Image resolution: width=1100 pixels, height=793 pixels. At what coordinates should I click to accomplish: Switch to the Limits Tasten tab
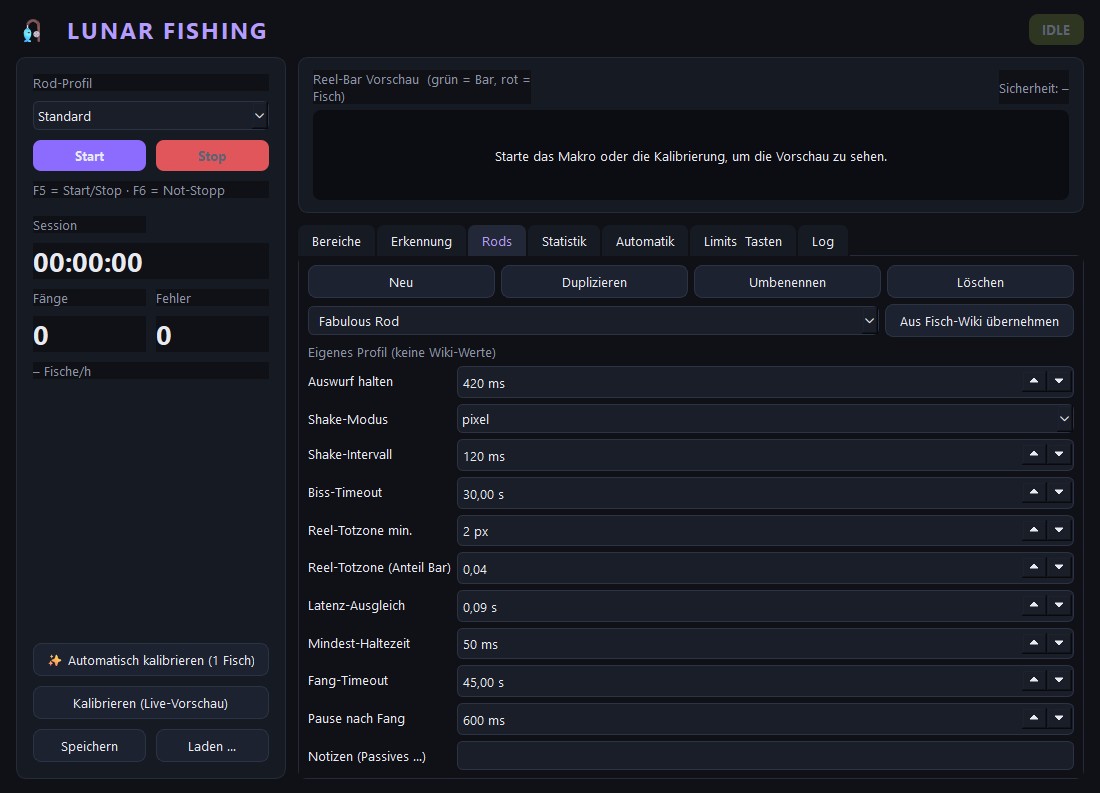point(742,241)
